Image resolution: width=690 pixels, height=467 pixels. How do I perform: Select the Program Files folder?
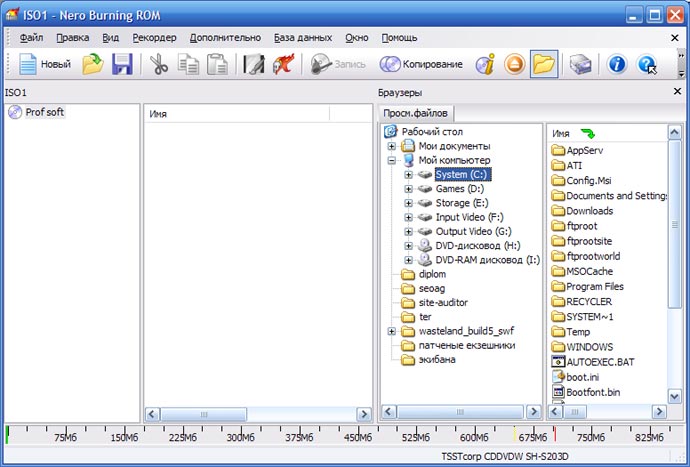pos(587,287)
